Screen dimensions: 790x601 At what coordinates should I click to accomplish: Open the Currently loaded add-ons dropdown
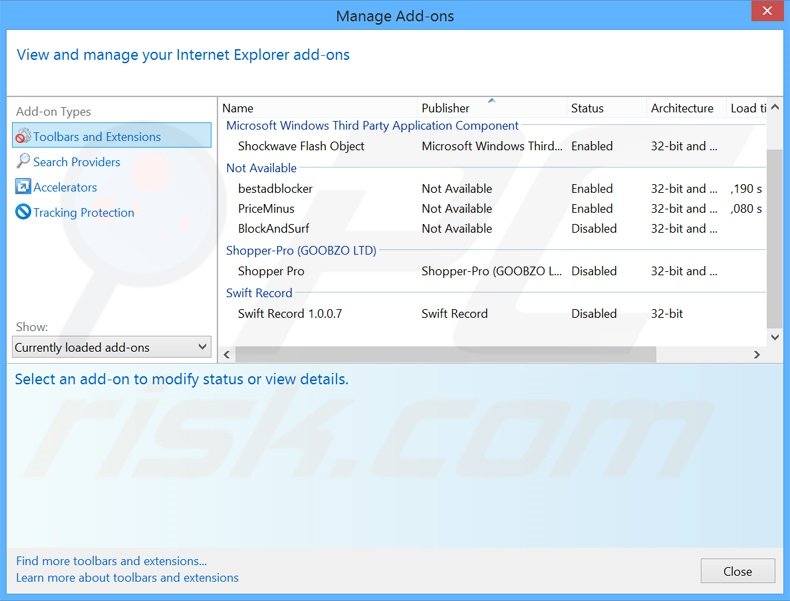click(x=111, y=347)
